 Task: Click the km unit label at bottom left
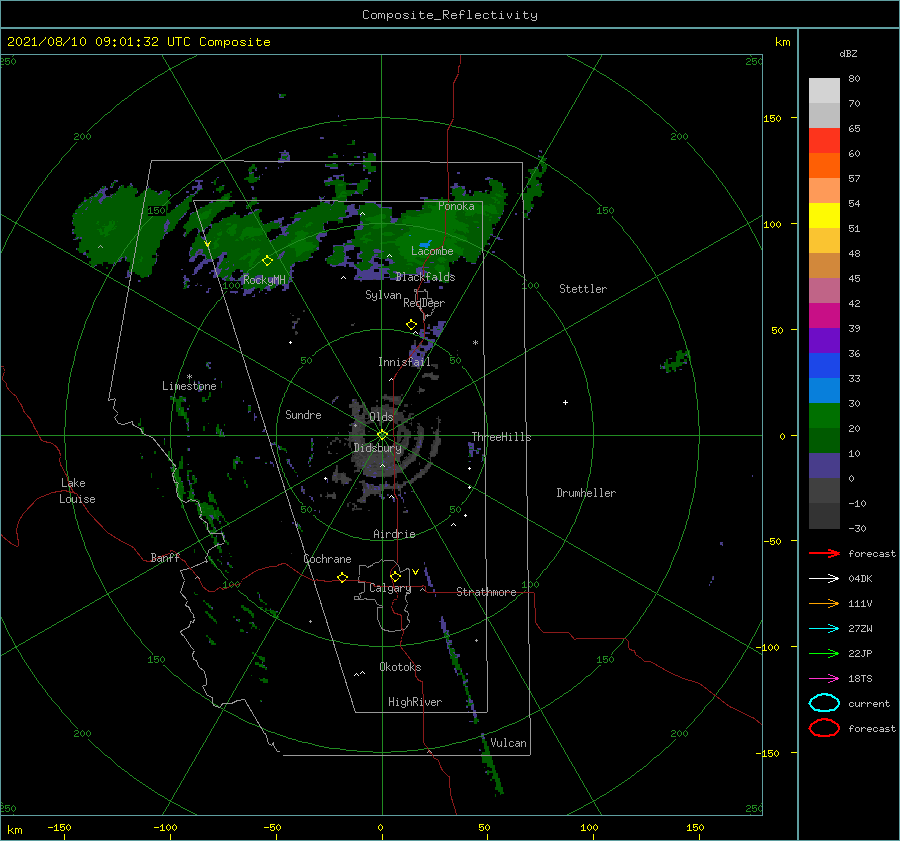tap(14, 830)
